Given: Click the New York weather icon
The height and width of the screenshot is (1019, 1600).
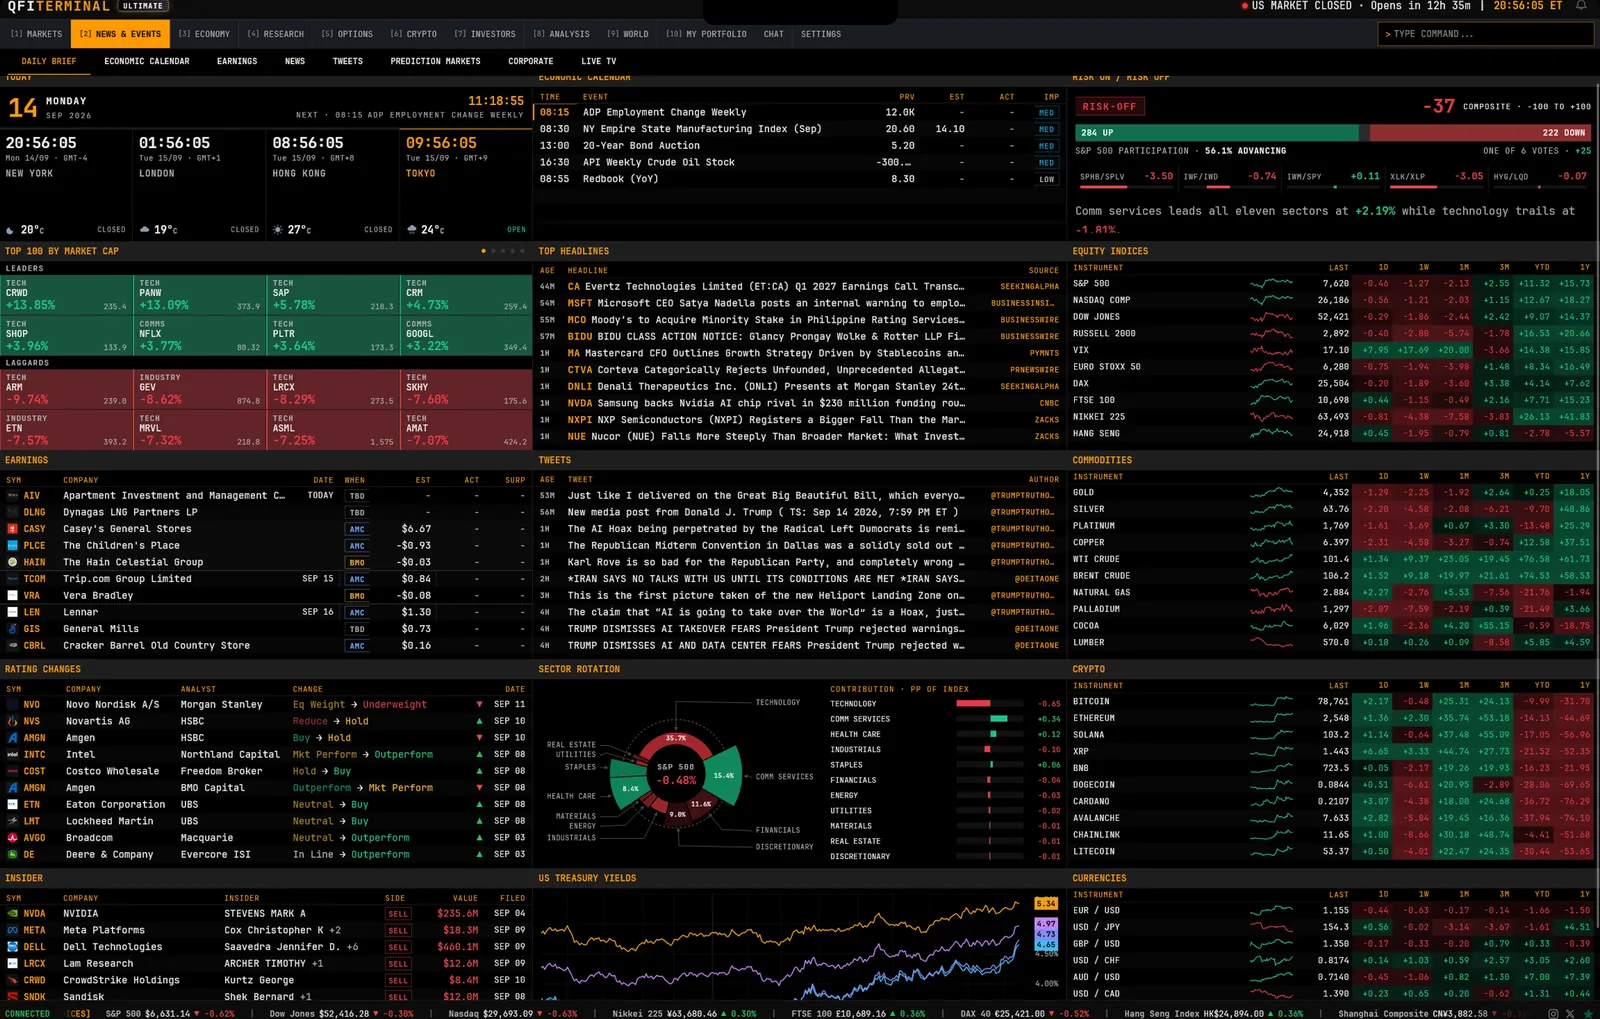Looking at the screenshot, I should [x=11, y=230].
